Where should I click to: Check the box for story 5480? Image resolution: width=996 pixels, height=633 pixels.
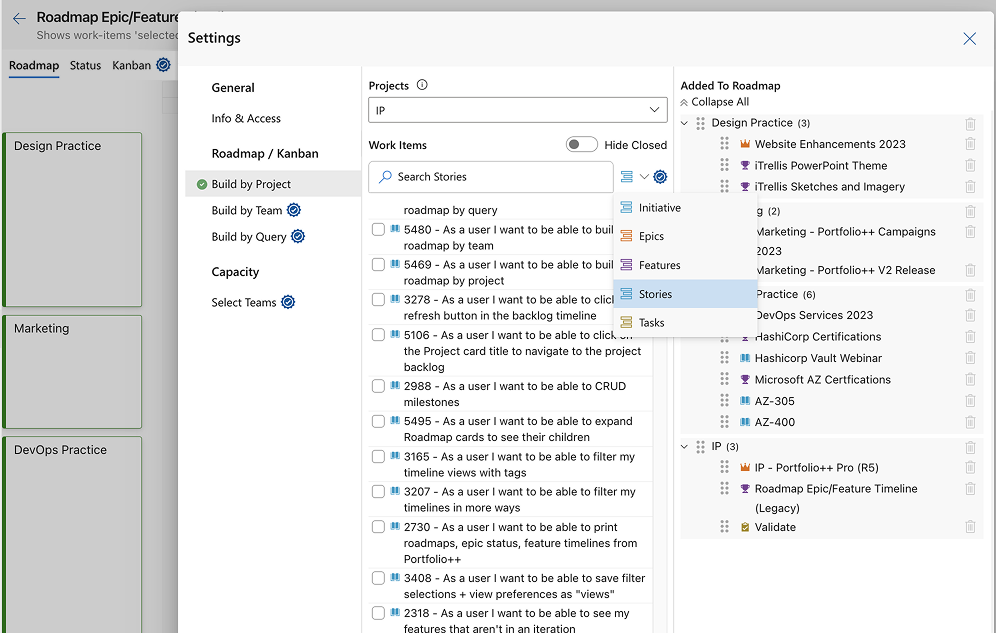pyautogui.click(x=378, y=230)
